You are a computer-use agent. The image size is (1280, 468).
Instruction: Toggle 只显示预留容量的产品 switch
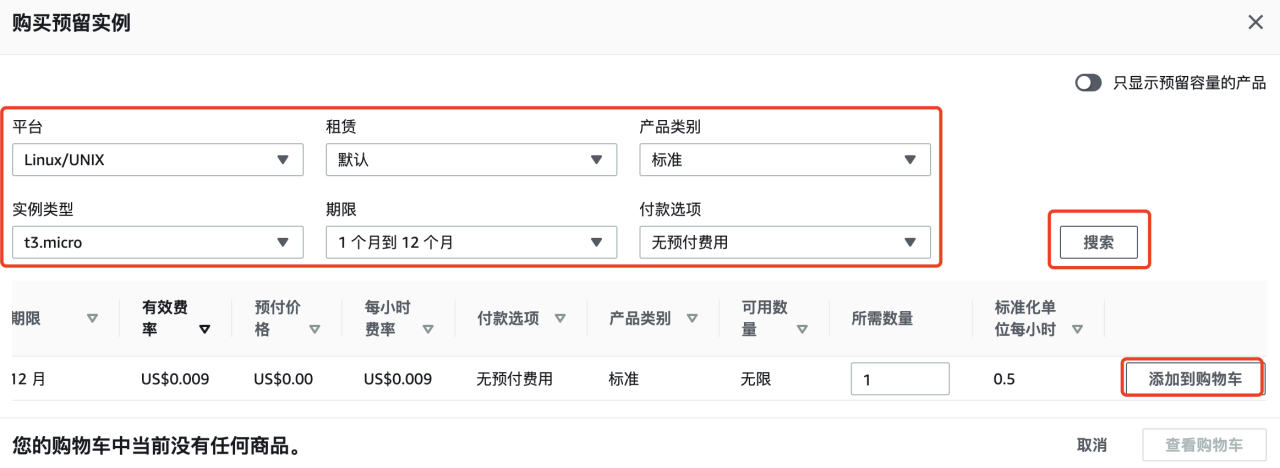1088,83
